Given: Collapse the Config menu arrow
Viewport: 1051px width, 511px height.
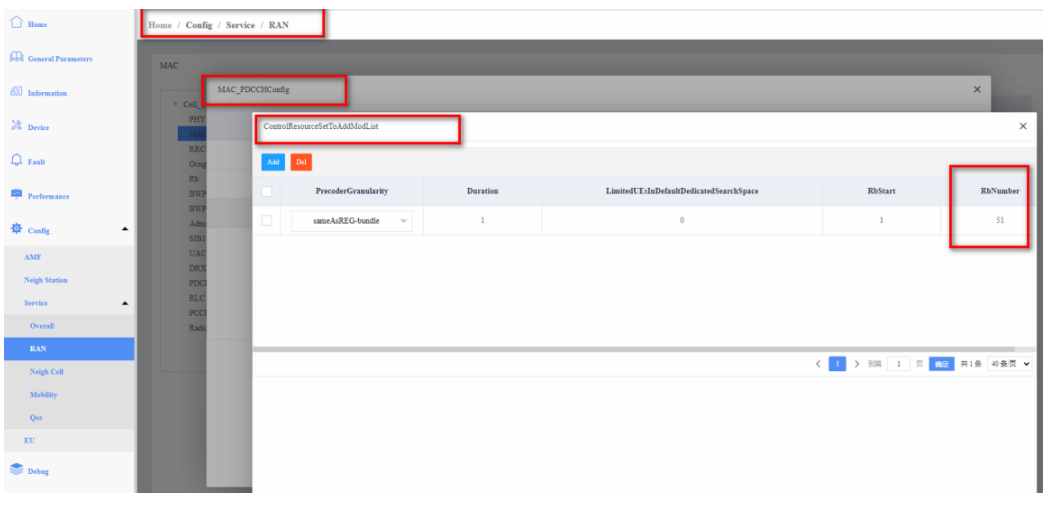Looking at the screenshot, I should click(125, 230).
